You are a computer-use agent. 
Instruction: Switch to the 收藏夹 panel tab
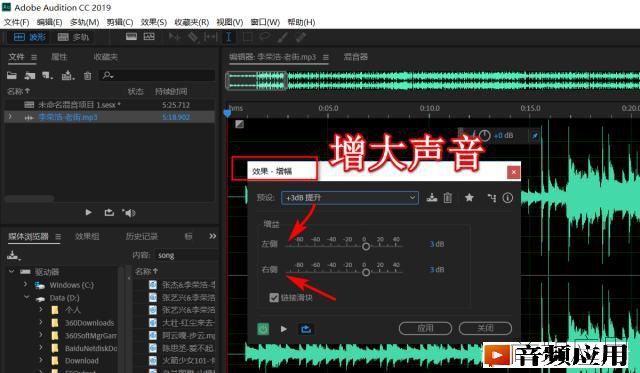coord(105,57)
